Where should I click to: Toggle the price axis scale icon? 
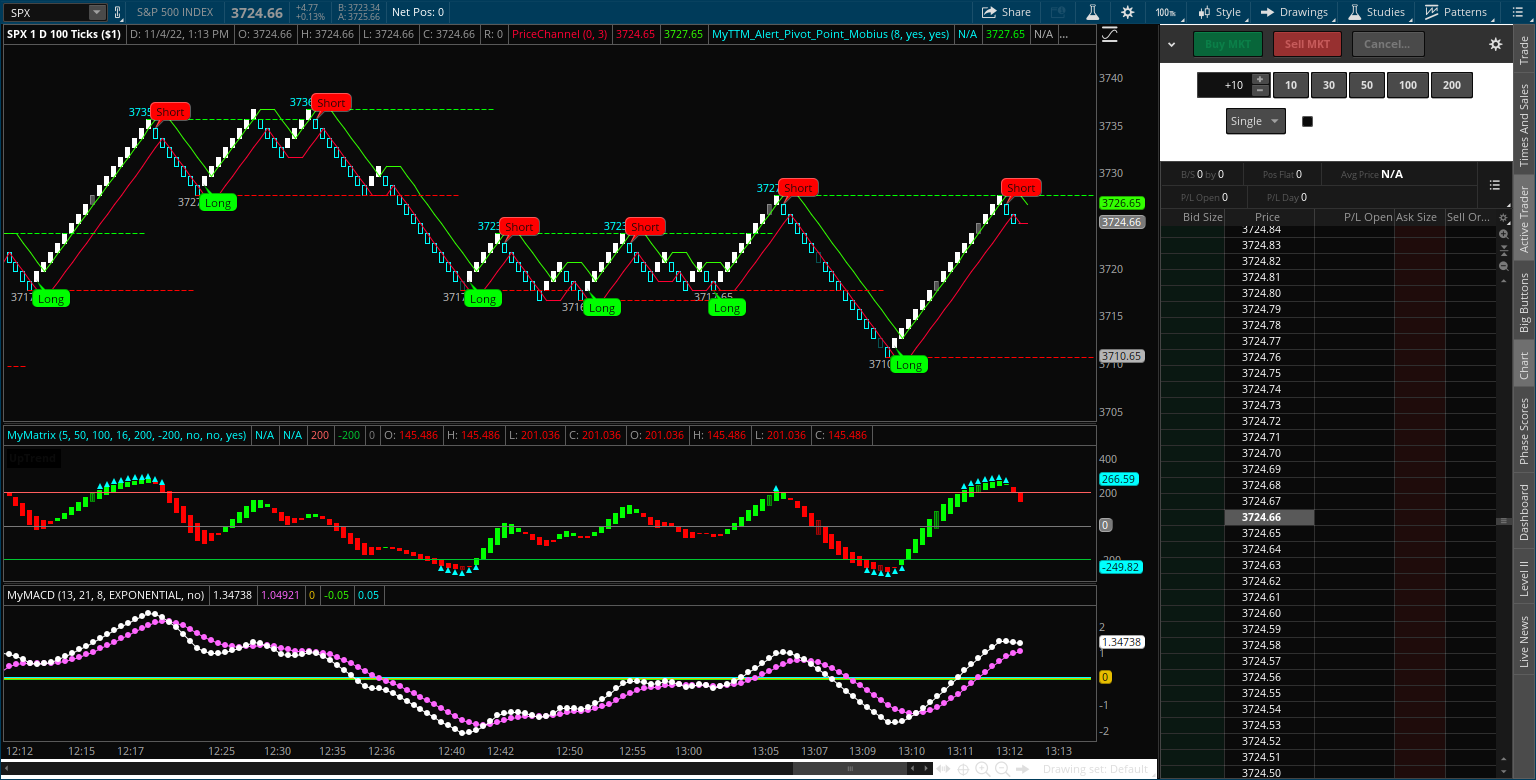(x=1109, y=35)
